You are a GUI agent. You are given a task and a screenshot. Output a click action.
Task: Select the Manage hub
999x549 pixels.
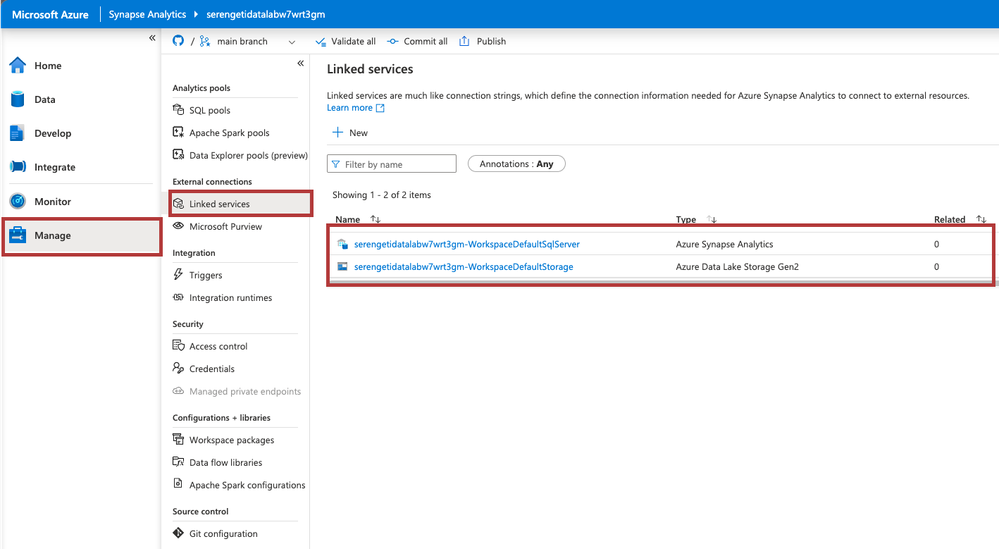tap(82, 236)
